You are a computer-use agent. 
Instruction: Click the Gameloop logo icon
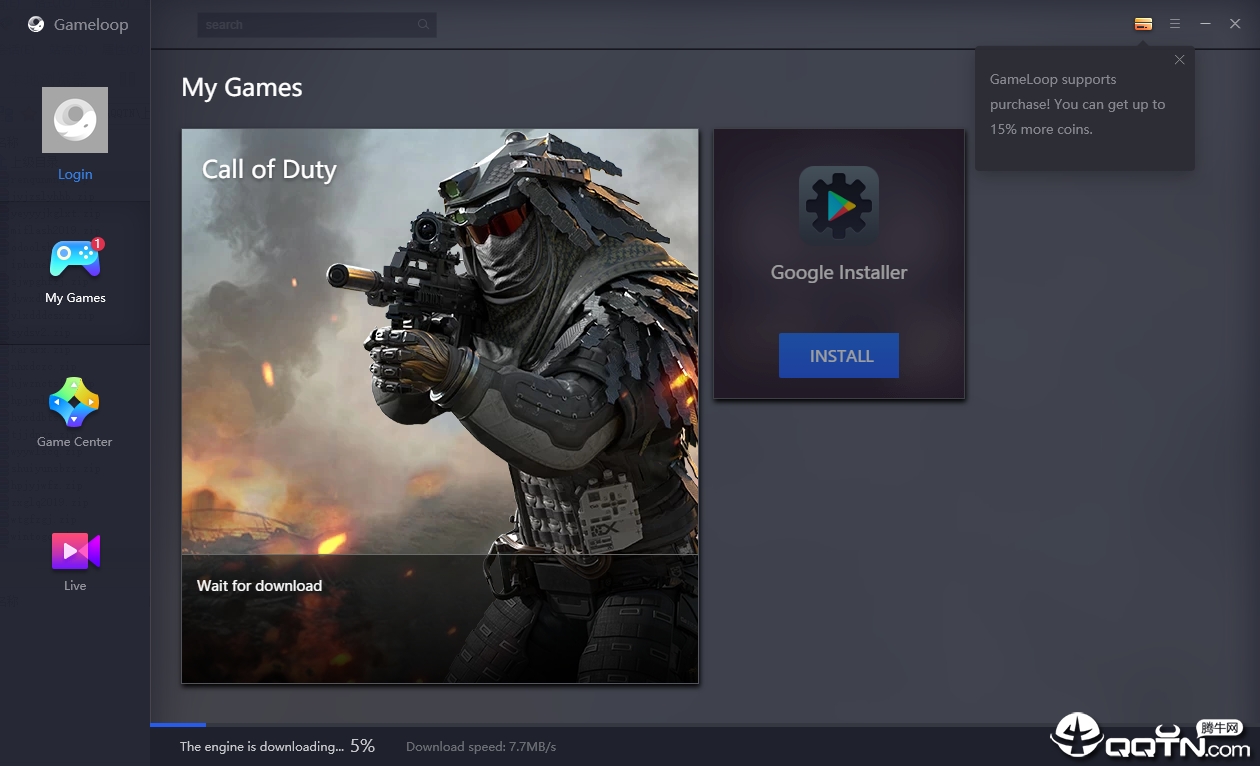[x=36, y=24]
